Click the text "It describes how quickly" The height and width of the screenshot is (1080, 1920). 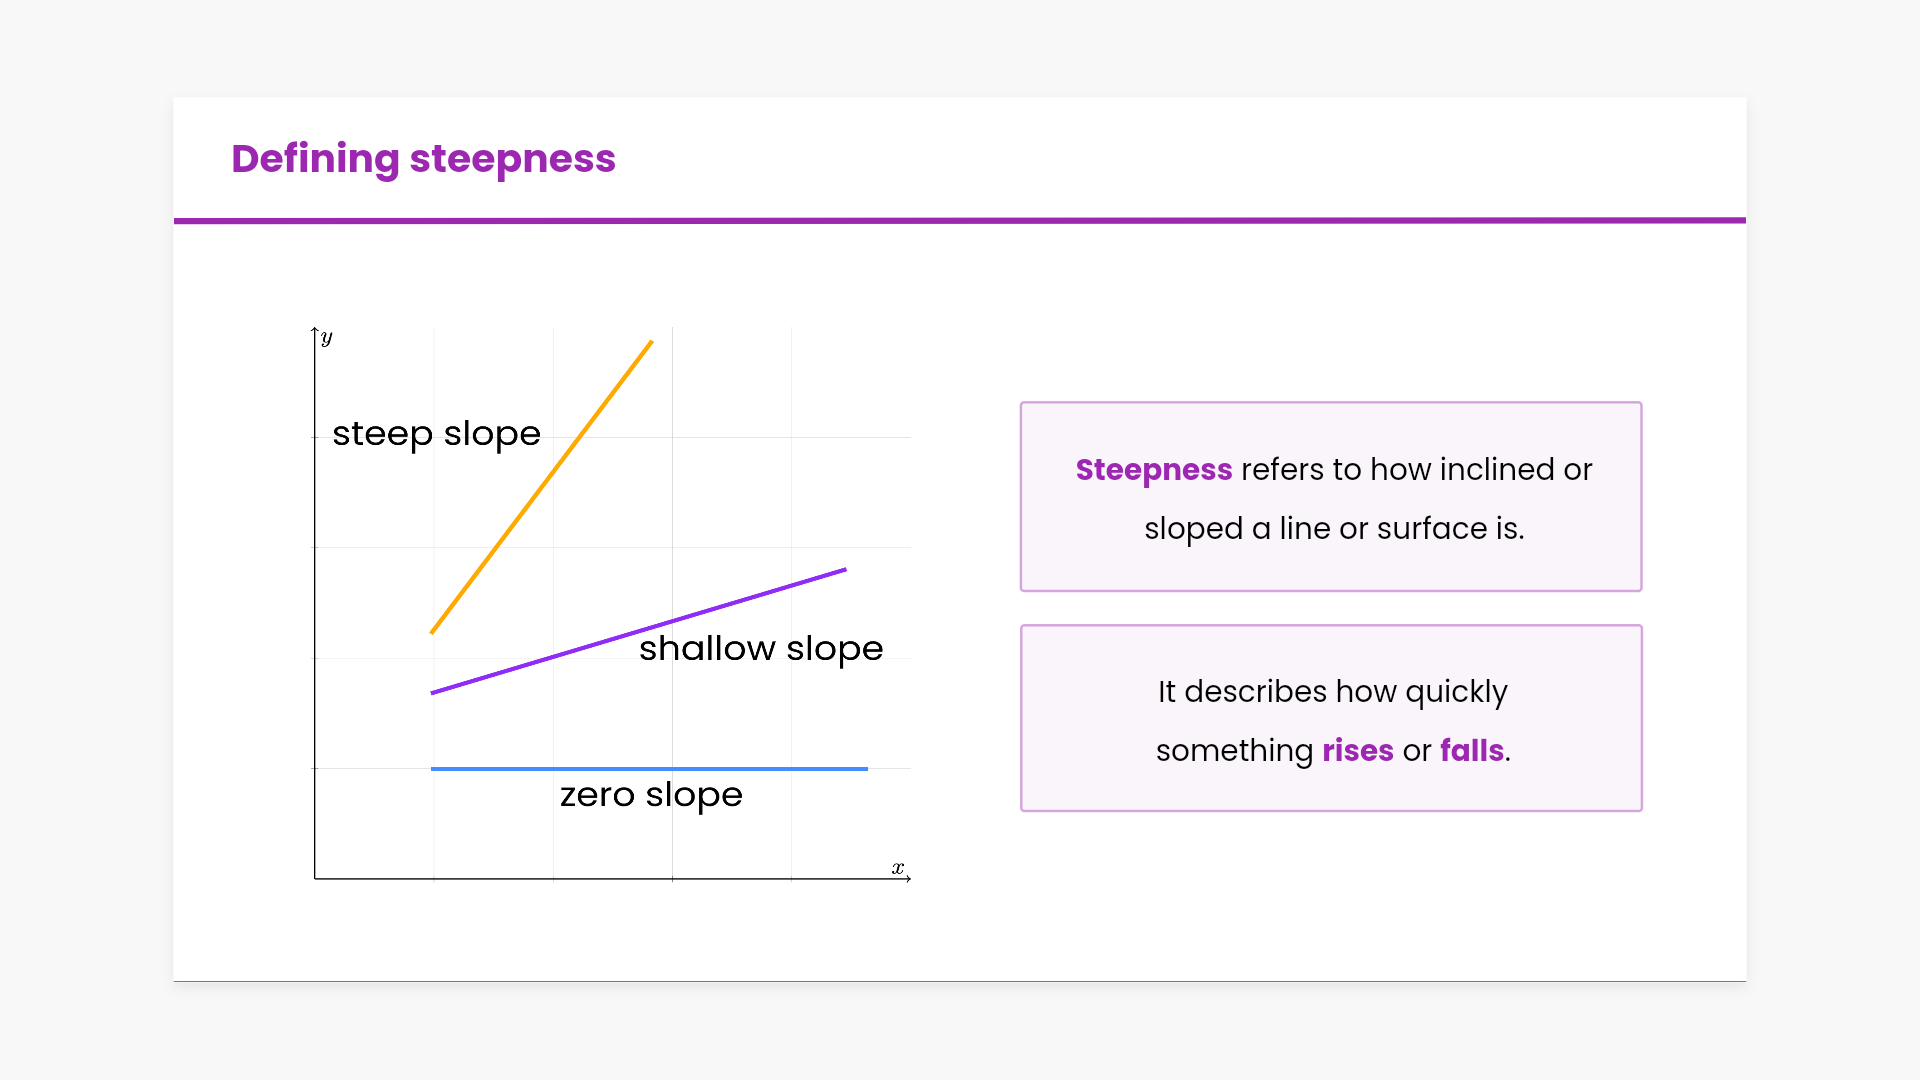coord(1332,692)
